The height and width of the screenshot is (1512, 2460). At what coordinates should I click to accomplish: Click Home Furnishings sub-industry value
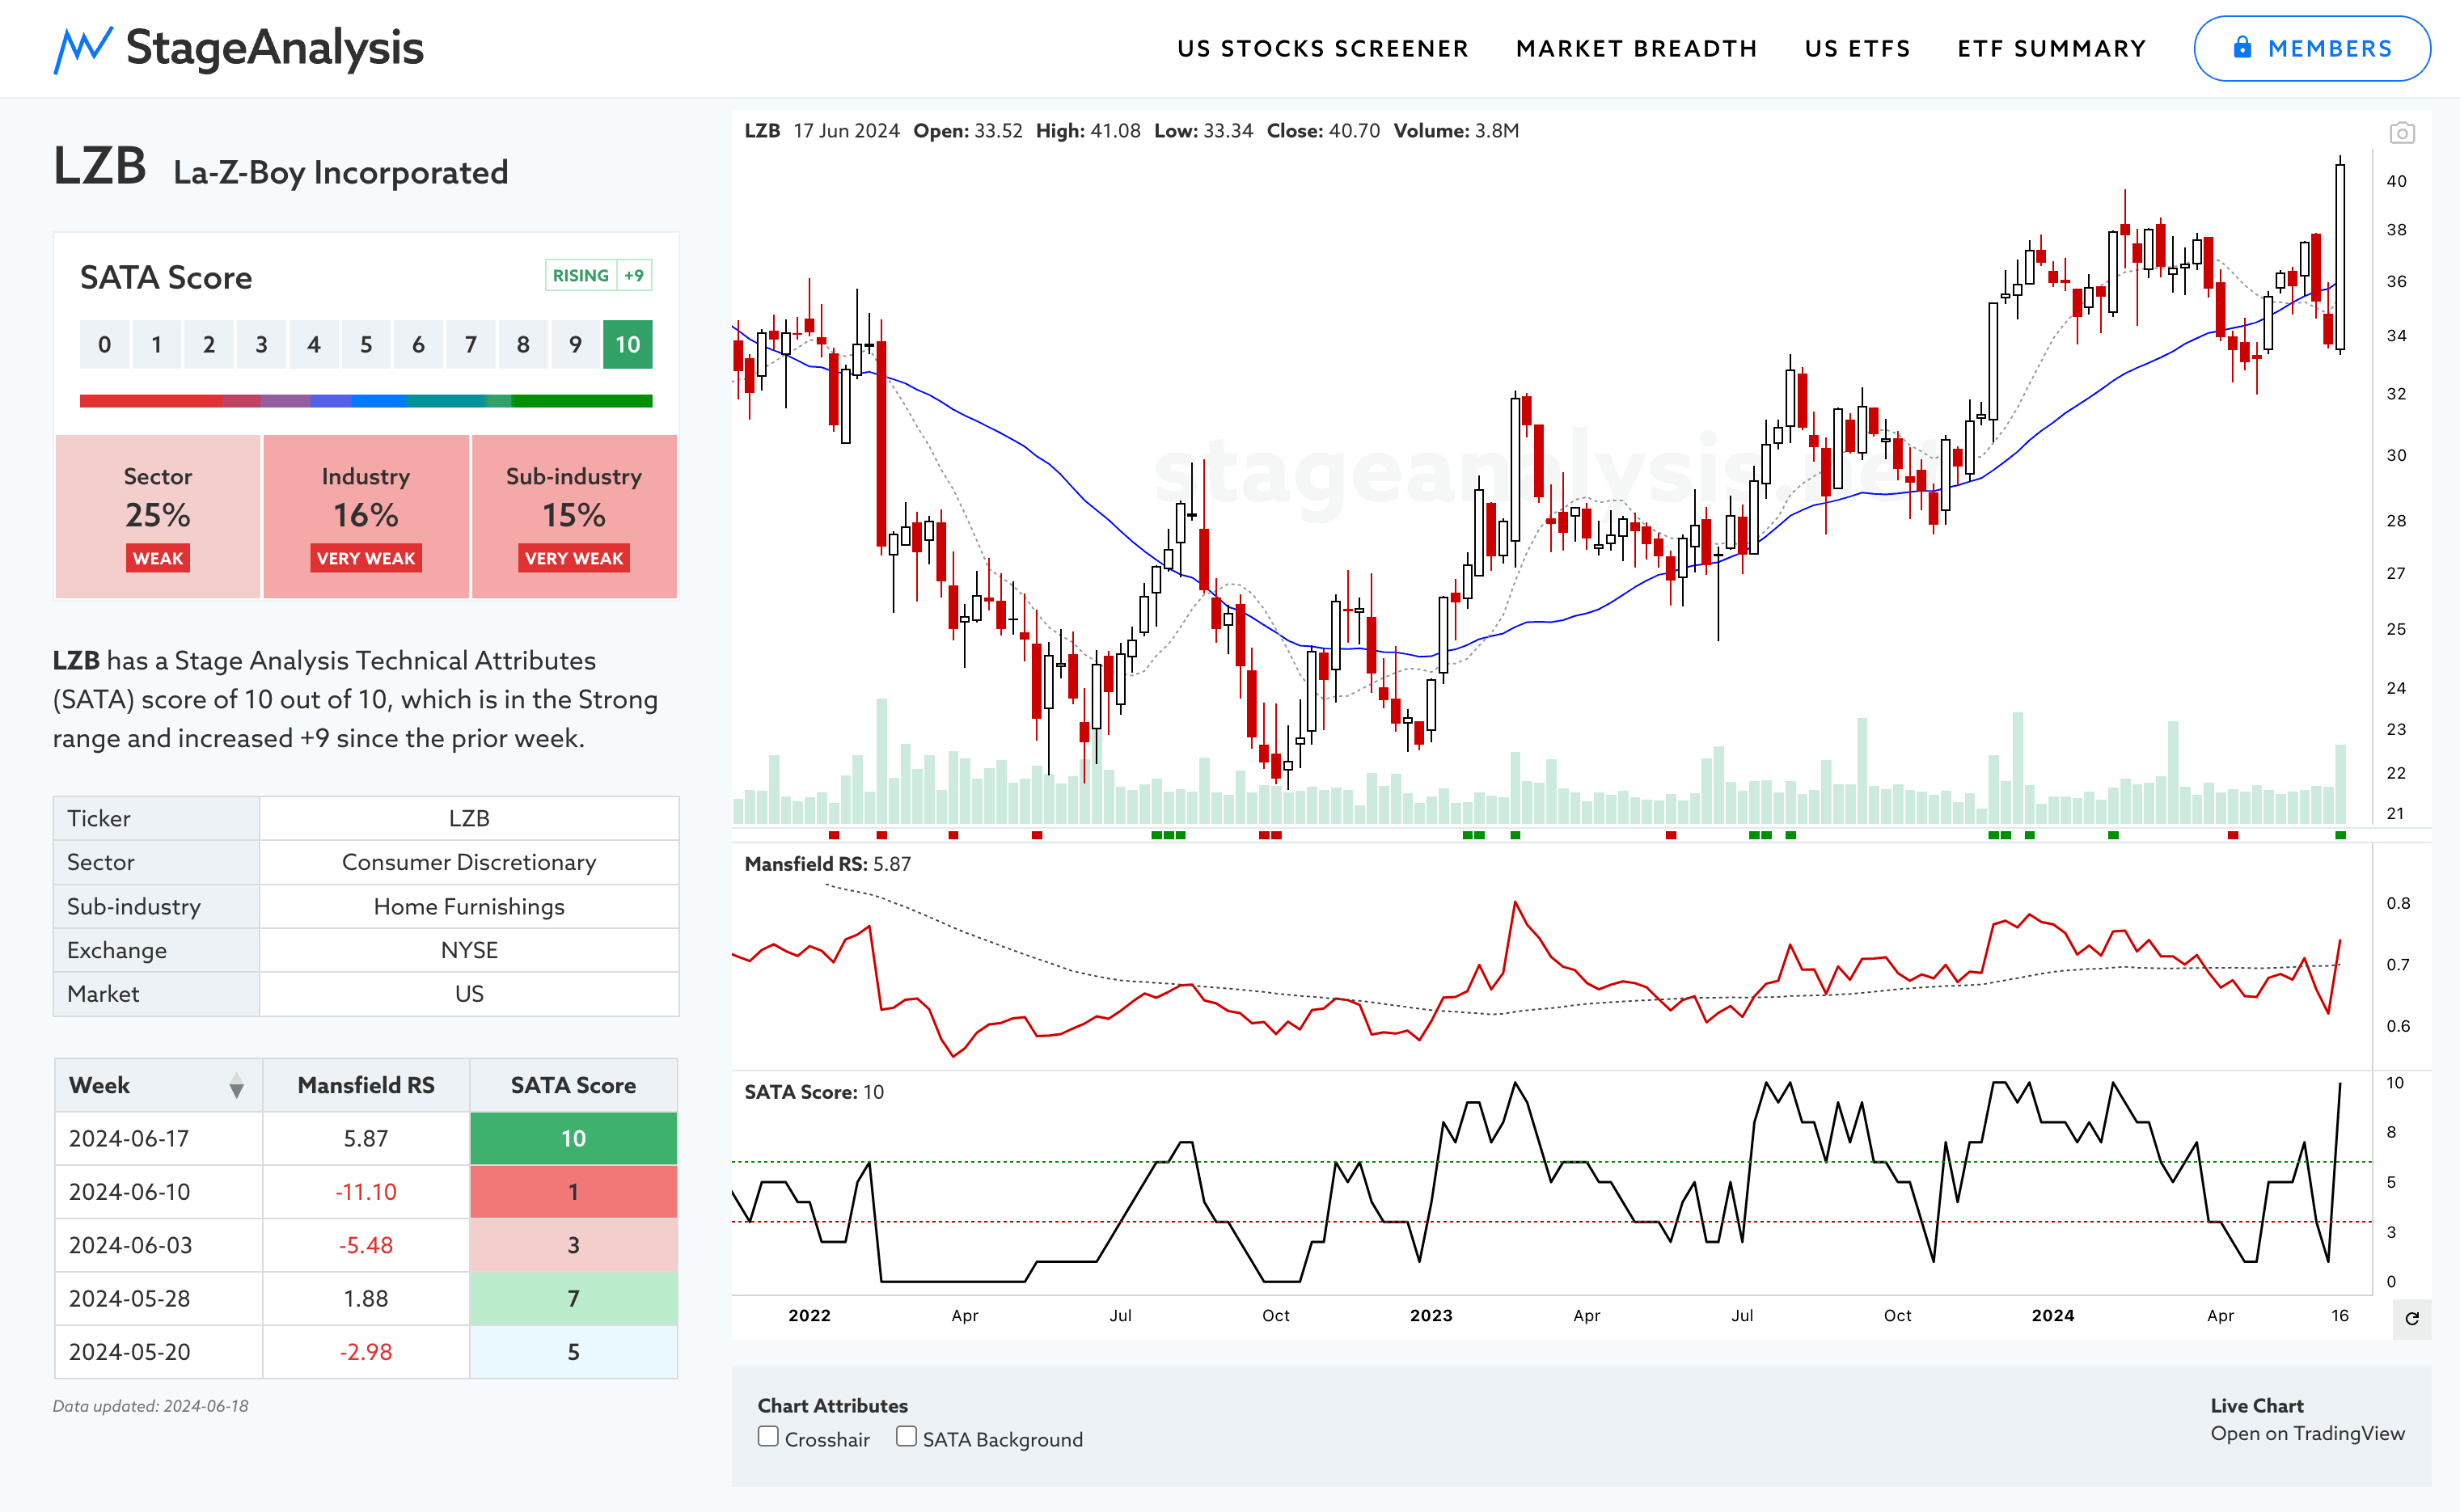(x=469, y=906)
